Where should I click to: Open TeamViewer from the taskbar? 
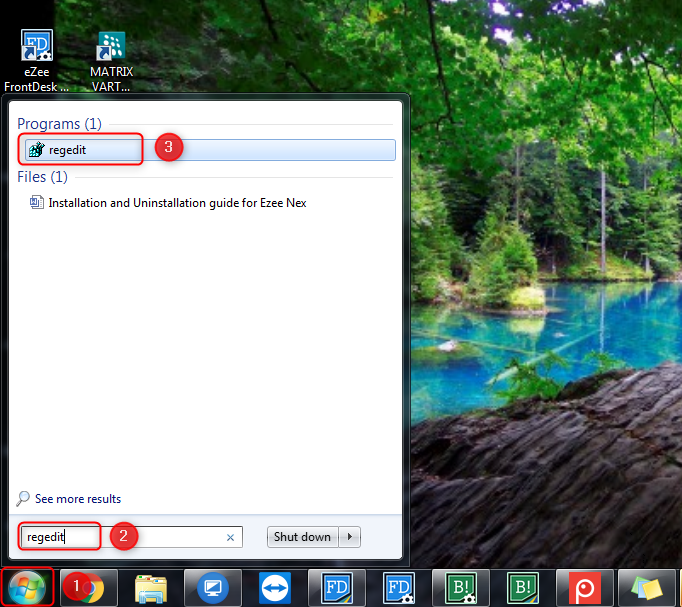coord(275,588)
